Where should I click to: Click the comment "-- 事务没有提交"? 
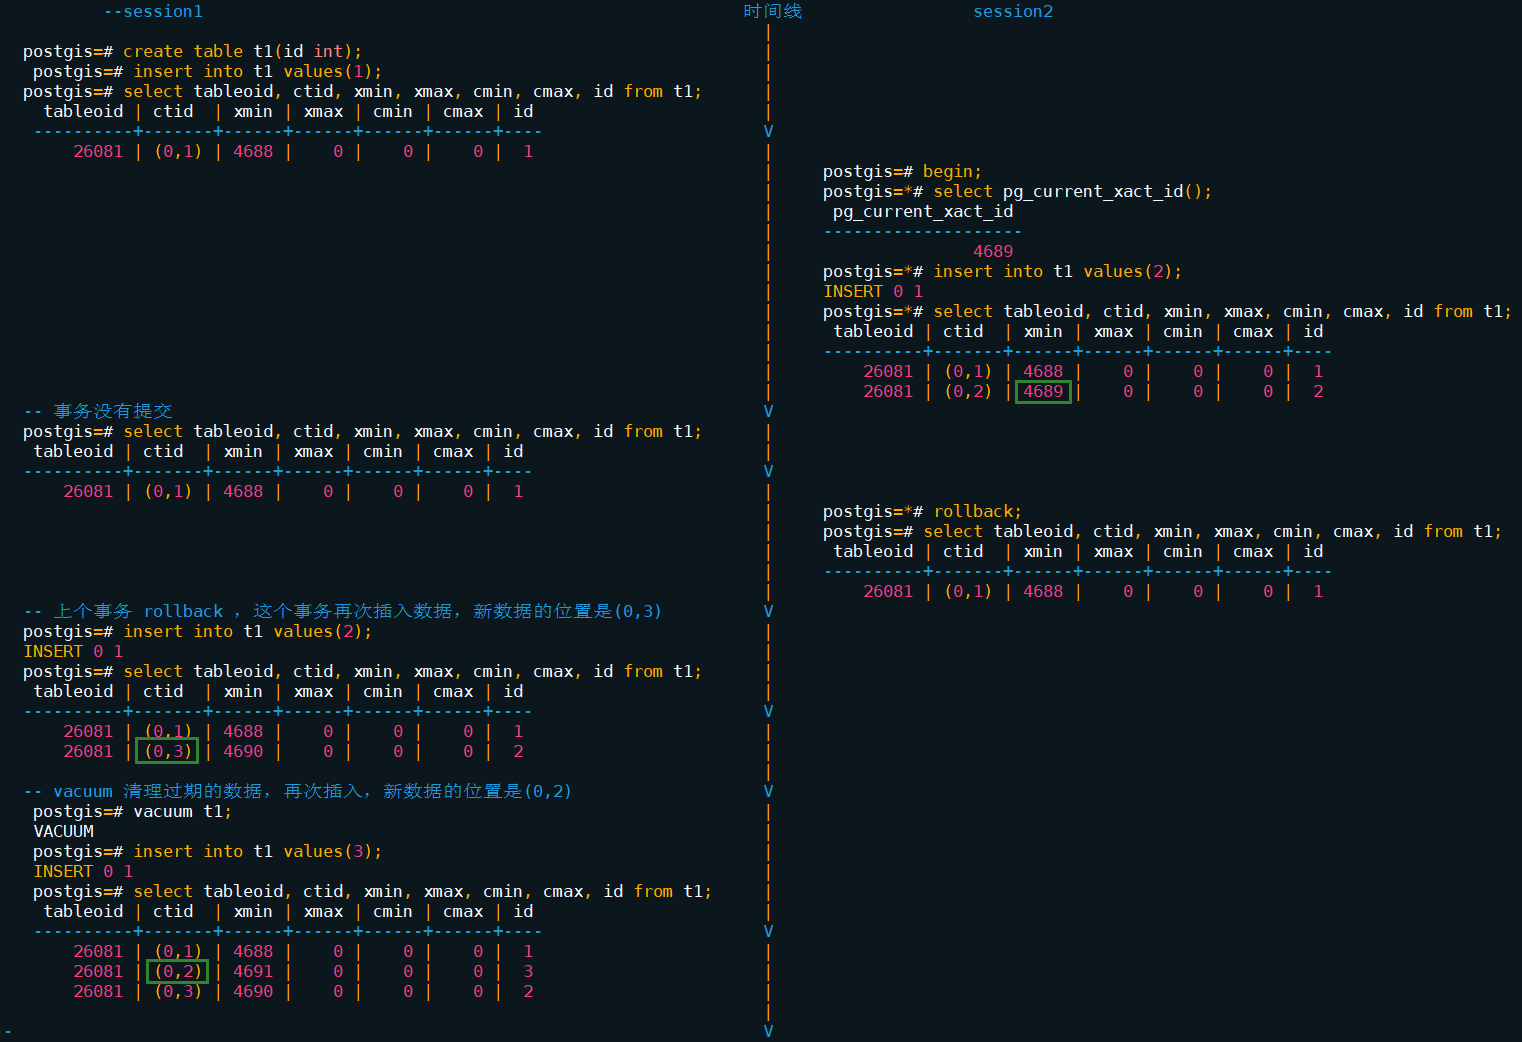98,412
